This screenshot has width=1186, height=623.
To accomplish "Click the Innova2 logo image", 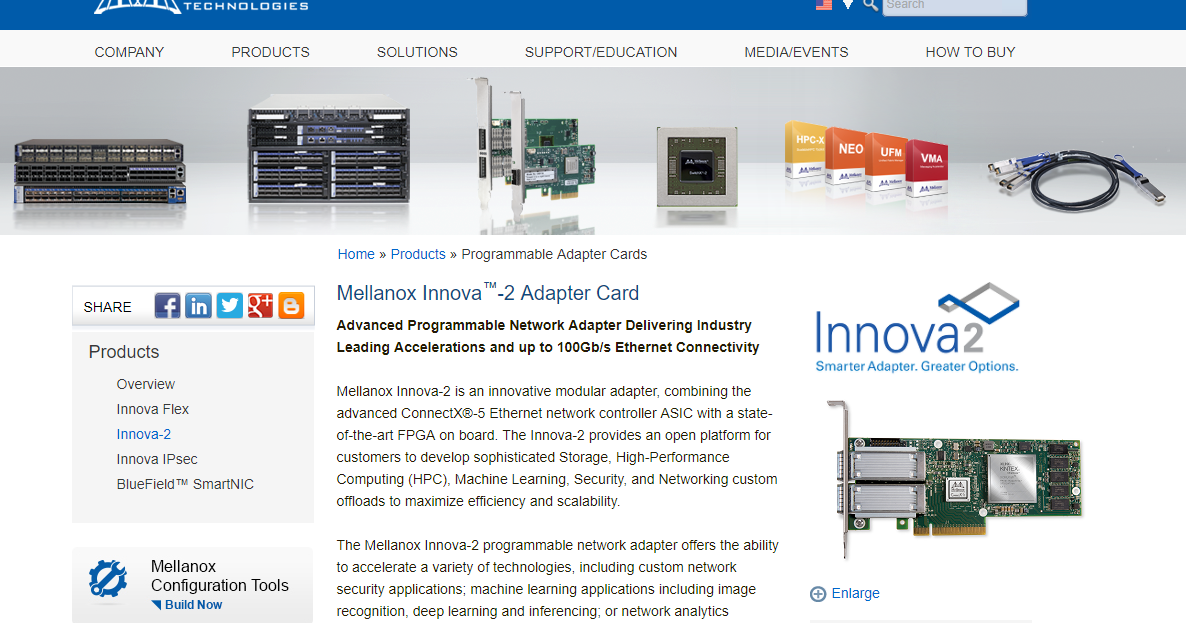I will tap(917, 328).
